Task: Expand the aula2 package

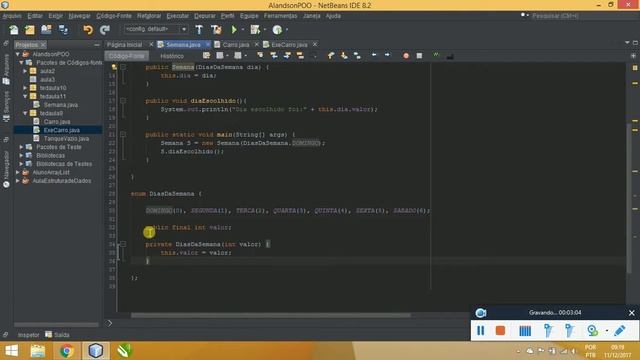Action: click(x=25, y=71)
